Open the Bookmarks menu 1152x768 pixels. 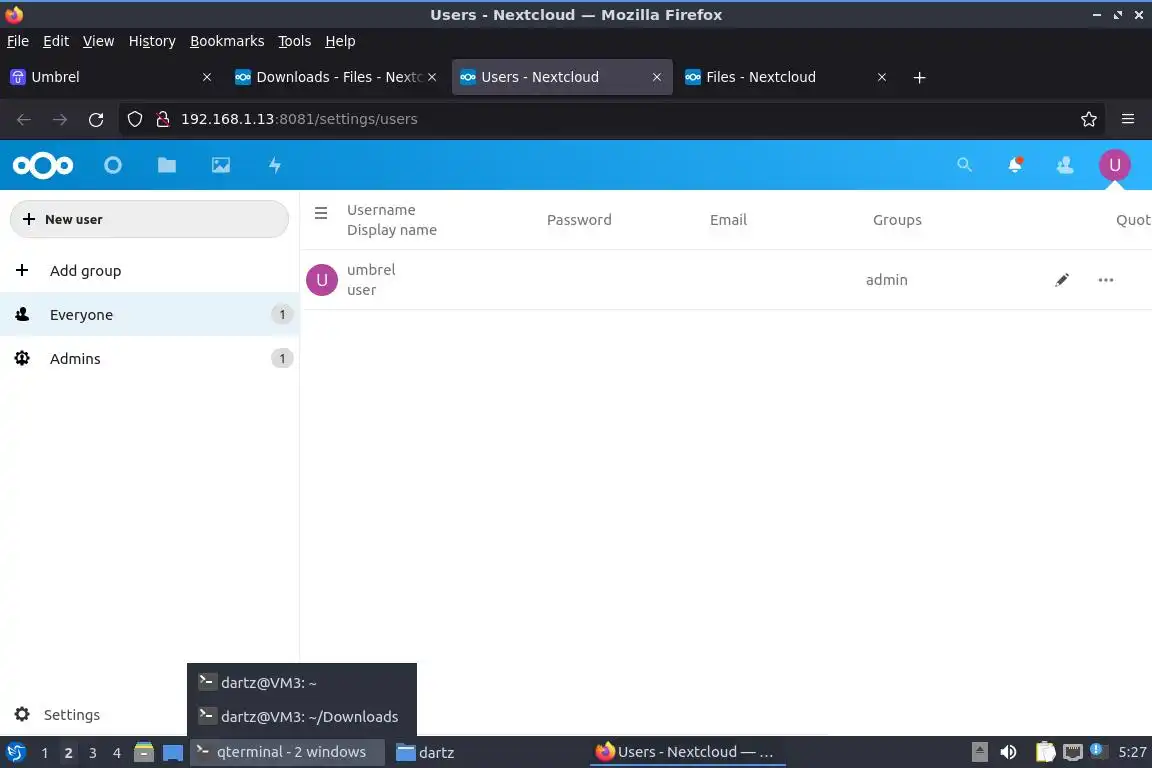227,41
